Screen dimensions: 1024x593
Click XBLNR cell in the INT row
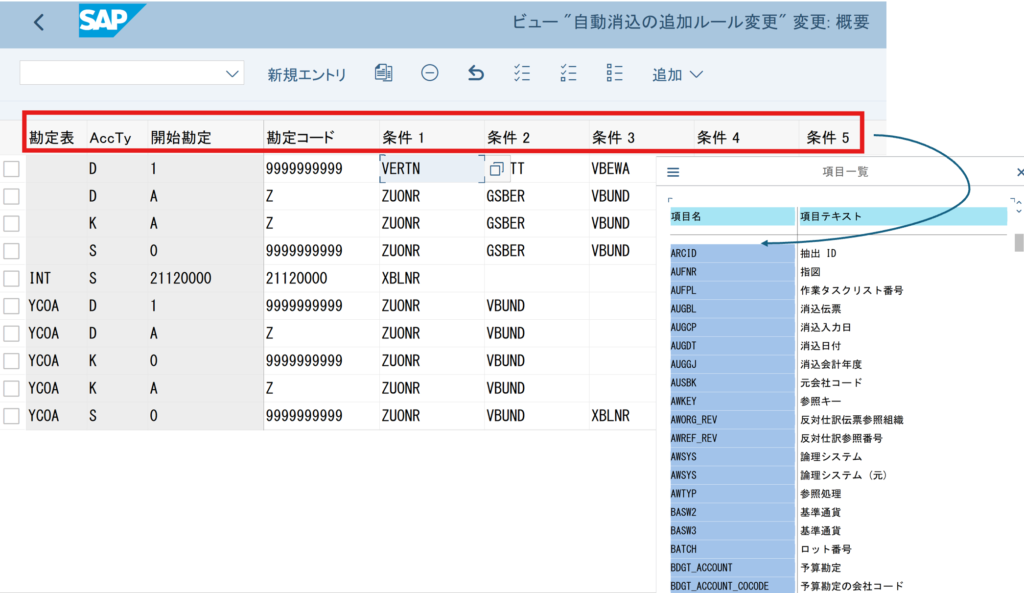click(x=400, y=279)
